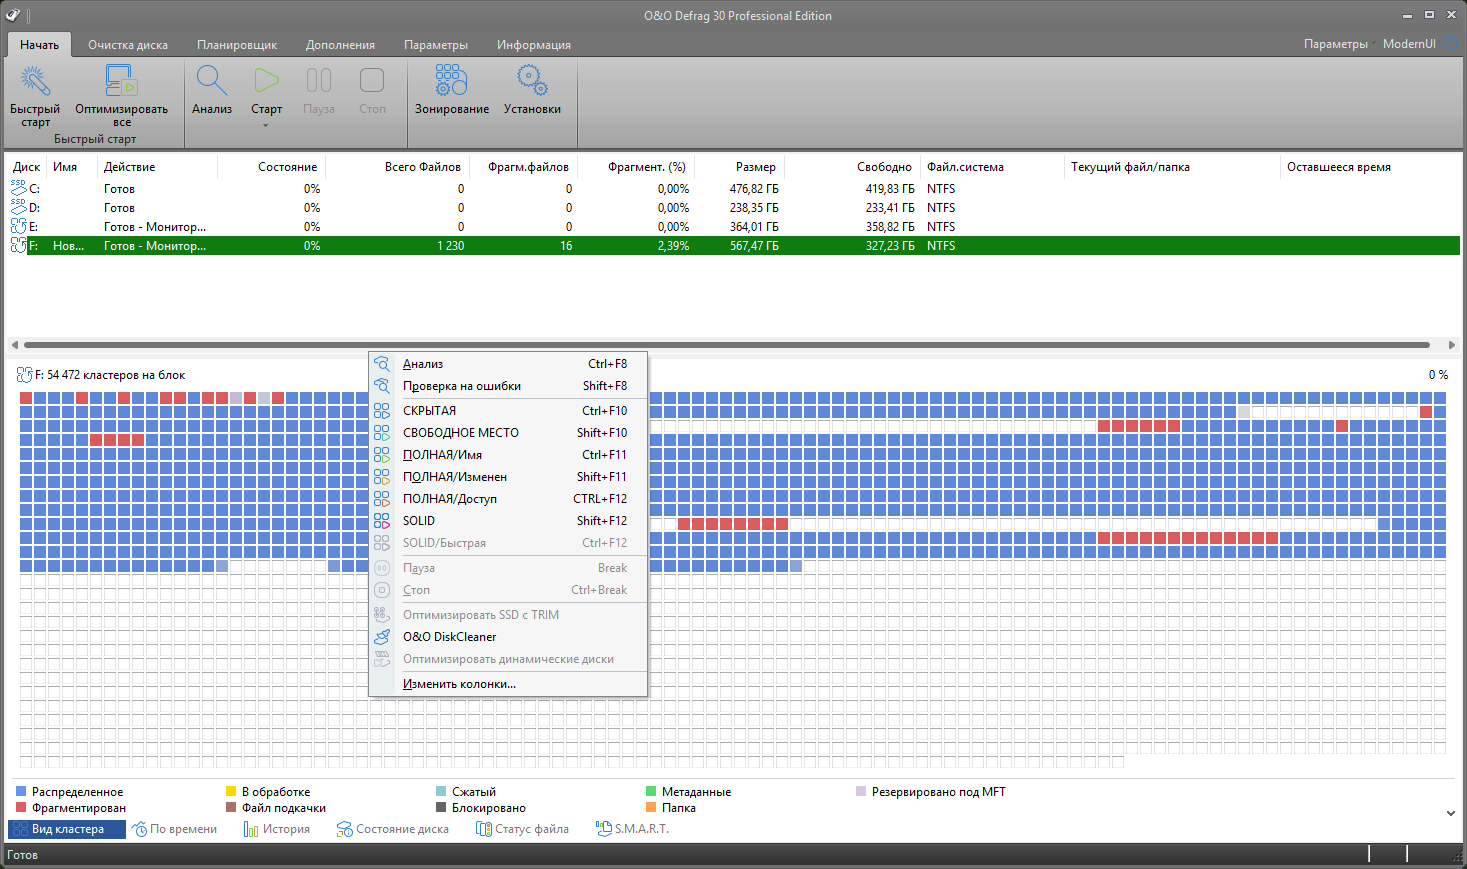The image size is (1467, 869).
Task: Launch O&O DiskCleaner from the context menu
Action: [449, 637]
